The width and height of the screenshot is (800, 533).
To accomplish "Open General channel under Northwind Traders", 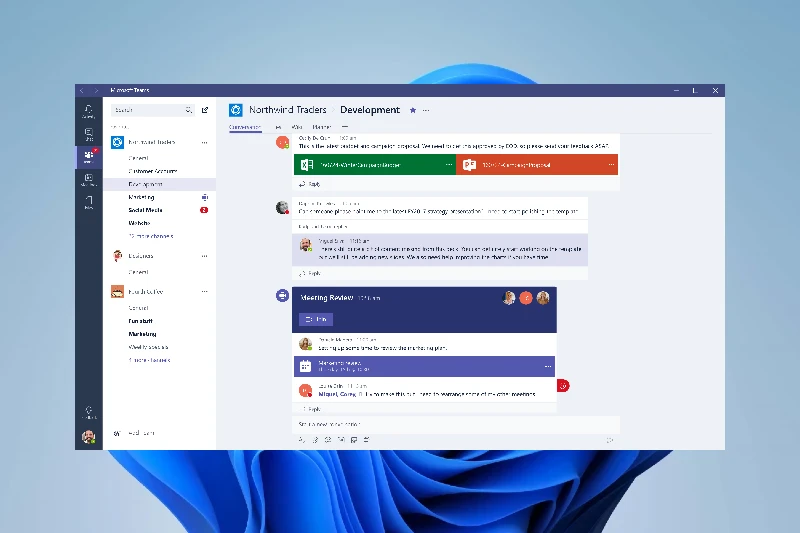I will (x=138, y=158).
